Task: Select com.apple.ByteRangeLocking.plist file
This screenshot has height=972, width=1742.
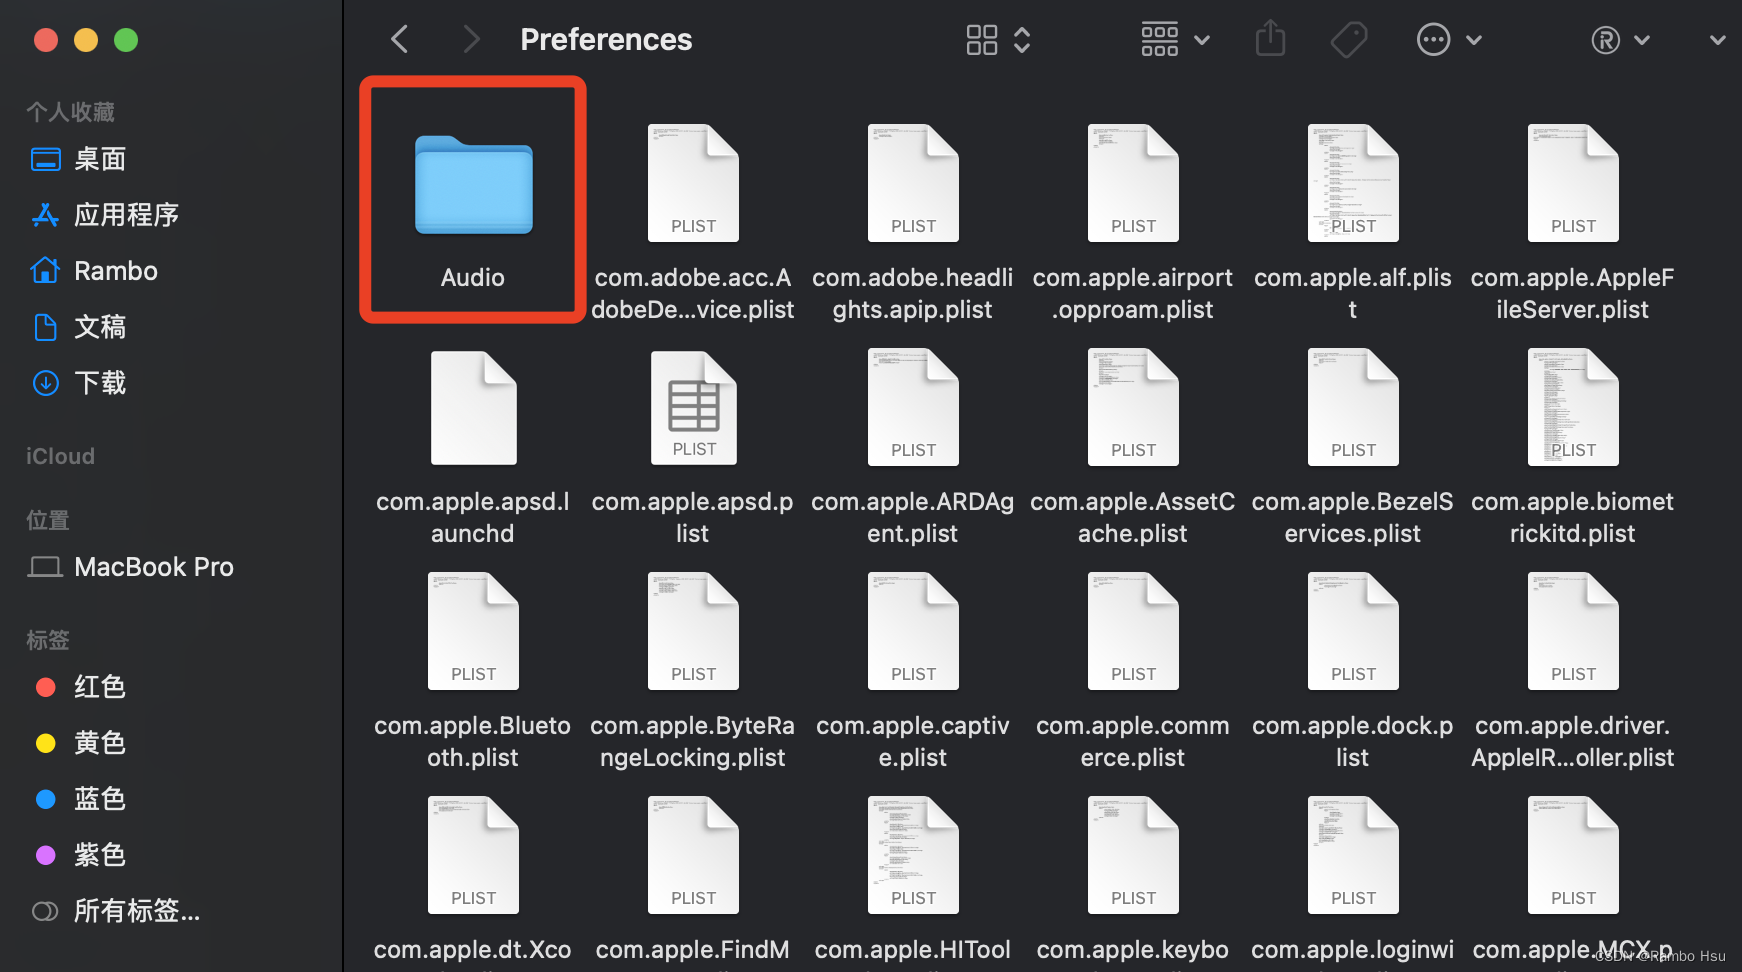Action: (693, 631)
